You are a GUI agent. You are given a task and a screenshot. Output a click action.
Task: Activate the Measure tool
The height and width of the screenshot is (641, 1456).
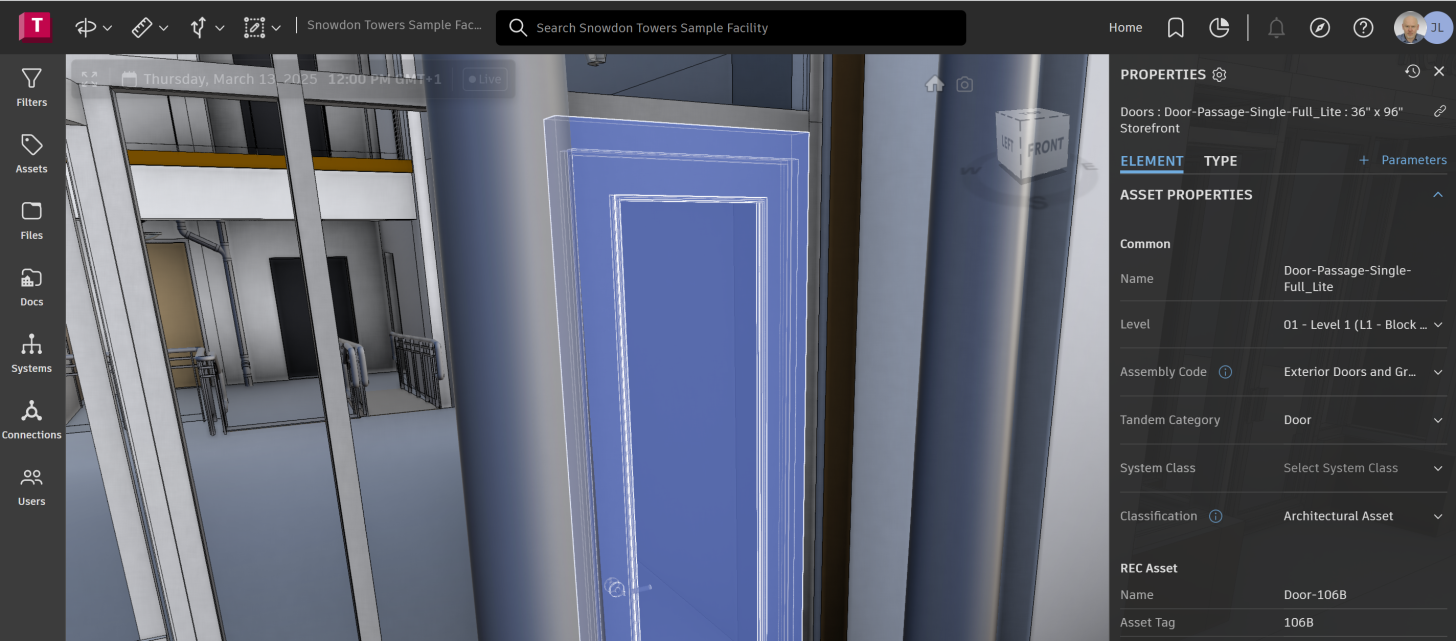[142, 27]
